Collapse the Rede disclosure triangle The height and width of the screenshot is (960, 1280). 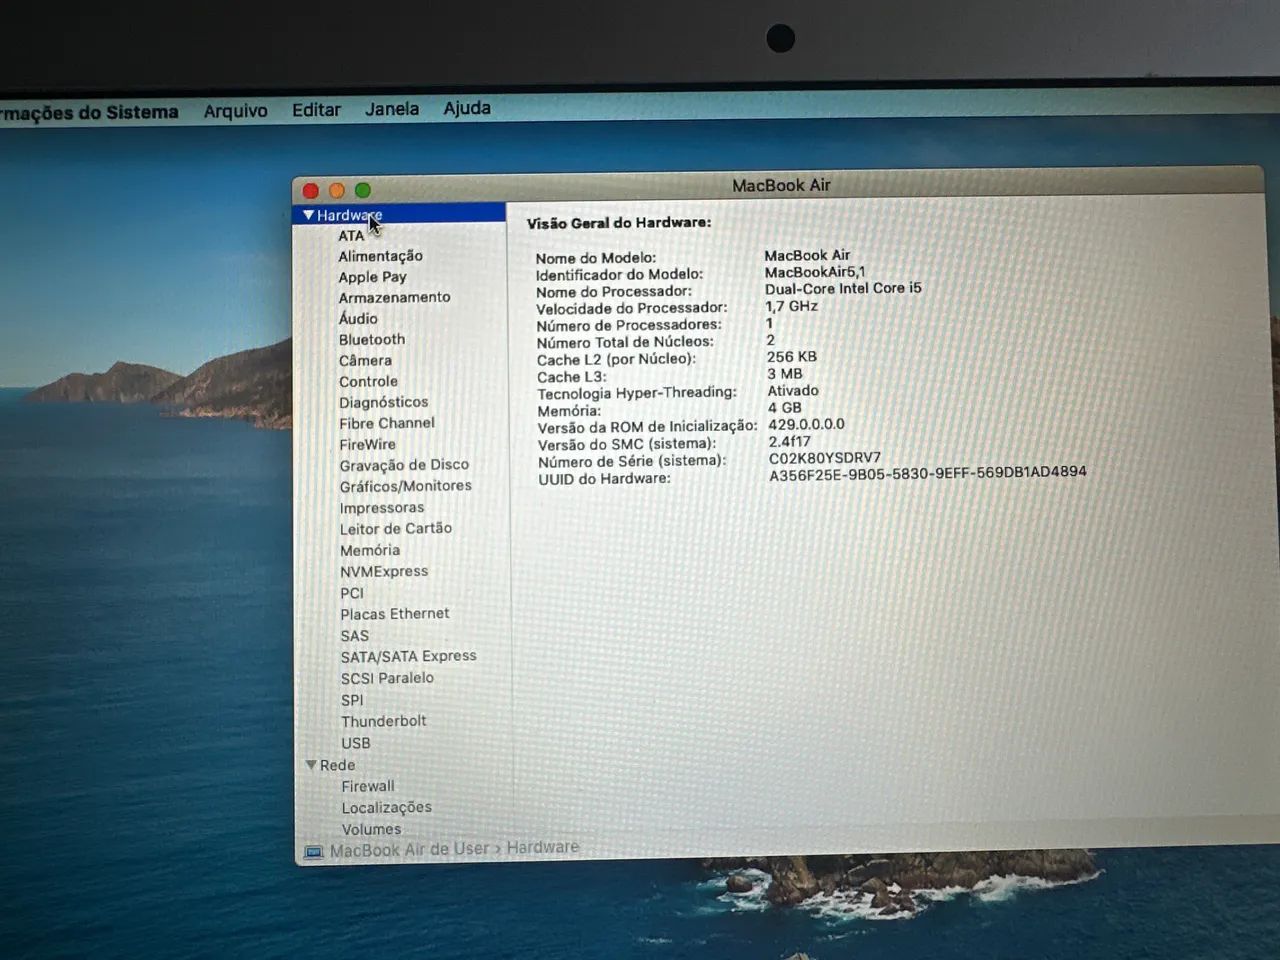pos(312,764)
